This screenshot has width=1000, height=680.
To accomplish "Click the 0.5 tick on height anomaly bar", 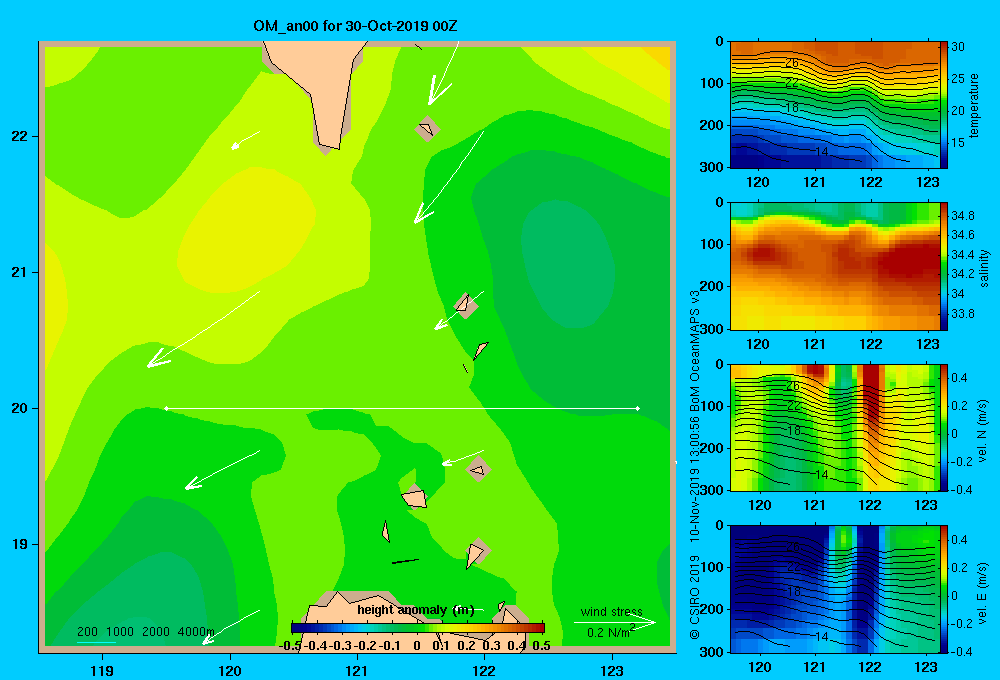I will 541,646.
